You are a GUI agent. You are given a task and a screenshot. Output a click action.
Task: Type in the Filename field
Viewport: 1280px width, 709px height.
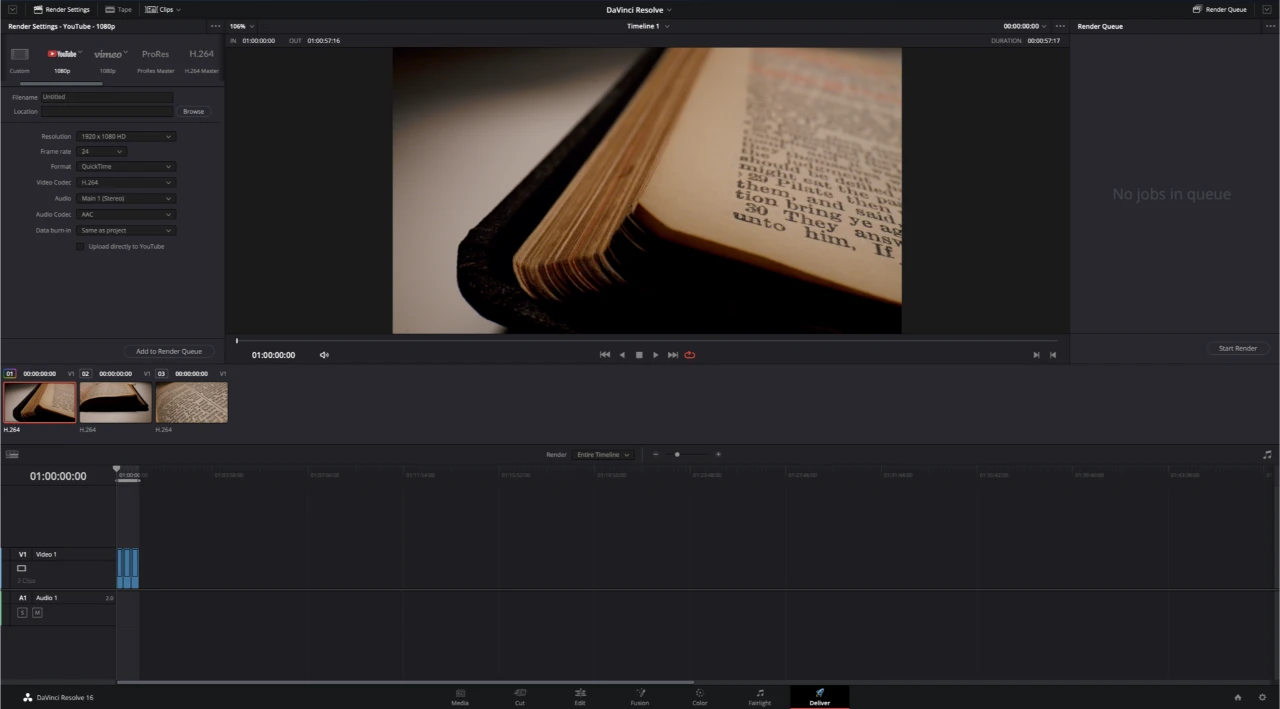pyautogui.click(x=105, y=96)
